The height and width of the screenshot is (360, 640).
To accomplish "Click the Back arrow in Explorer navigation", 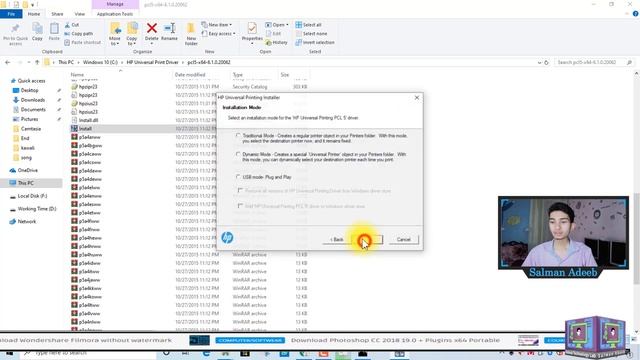I will (8, 62).
